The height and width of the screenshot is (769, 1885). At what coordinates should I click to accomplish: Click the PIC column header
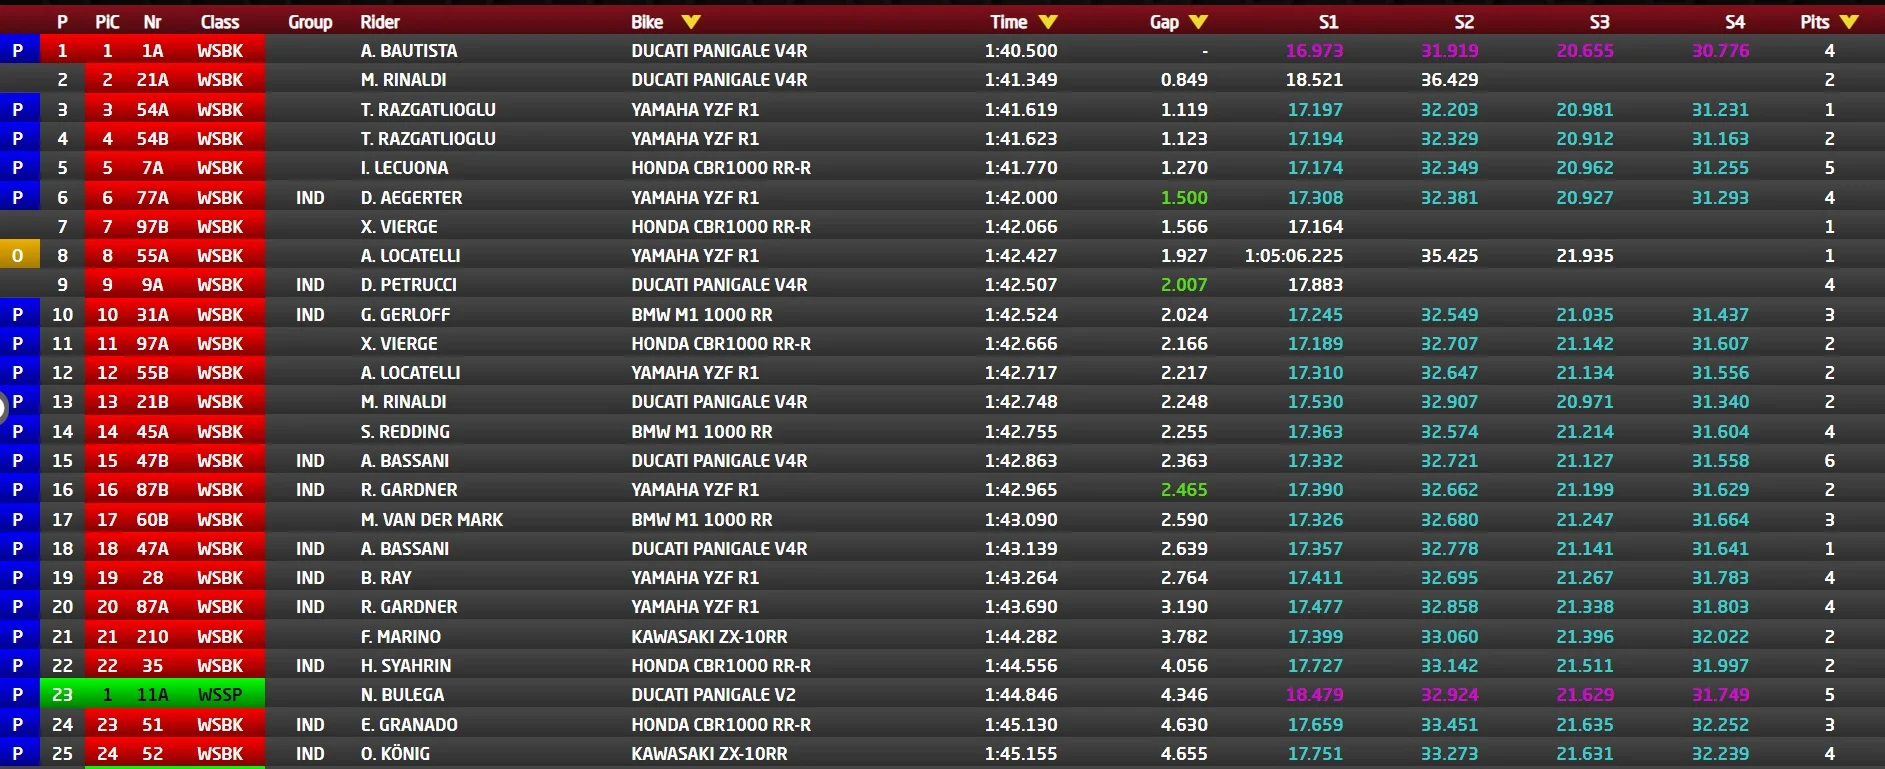pos(107,22)
